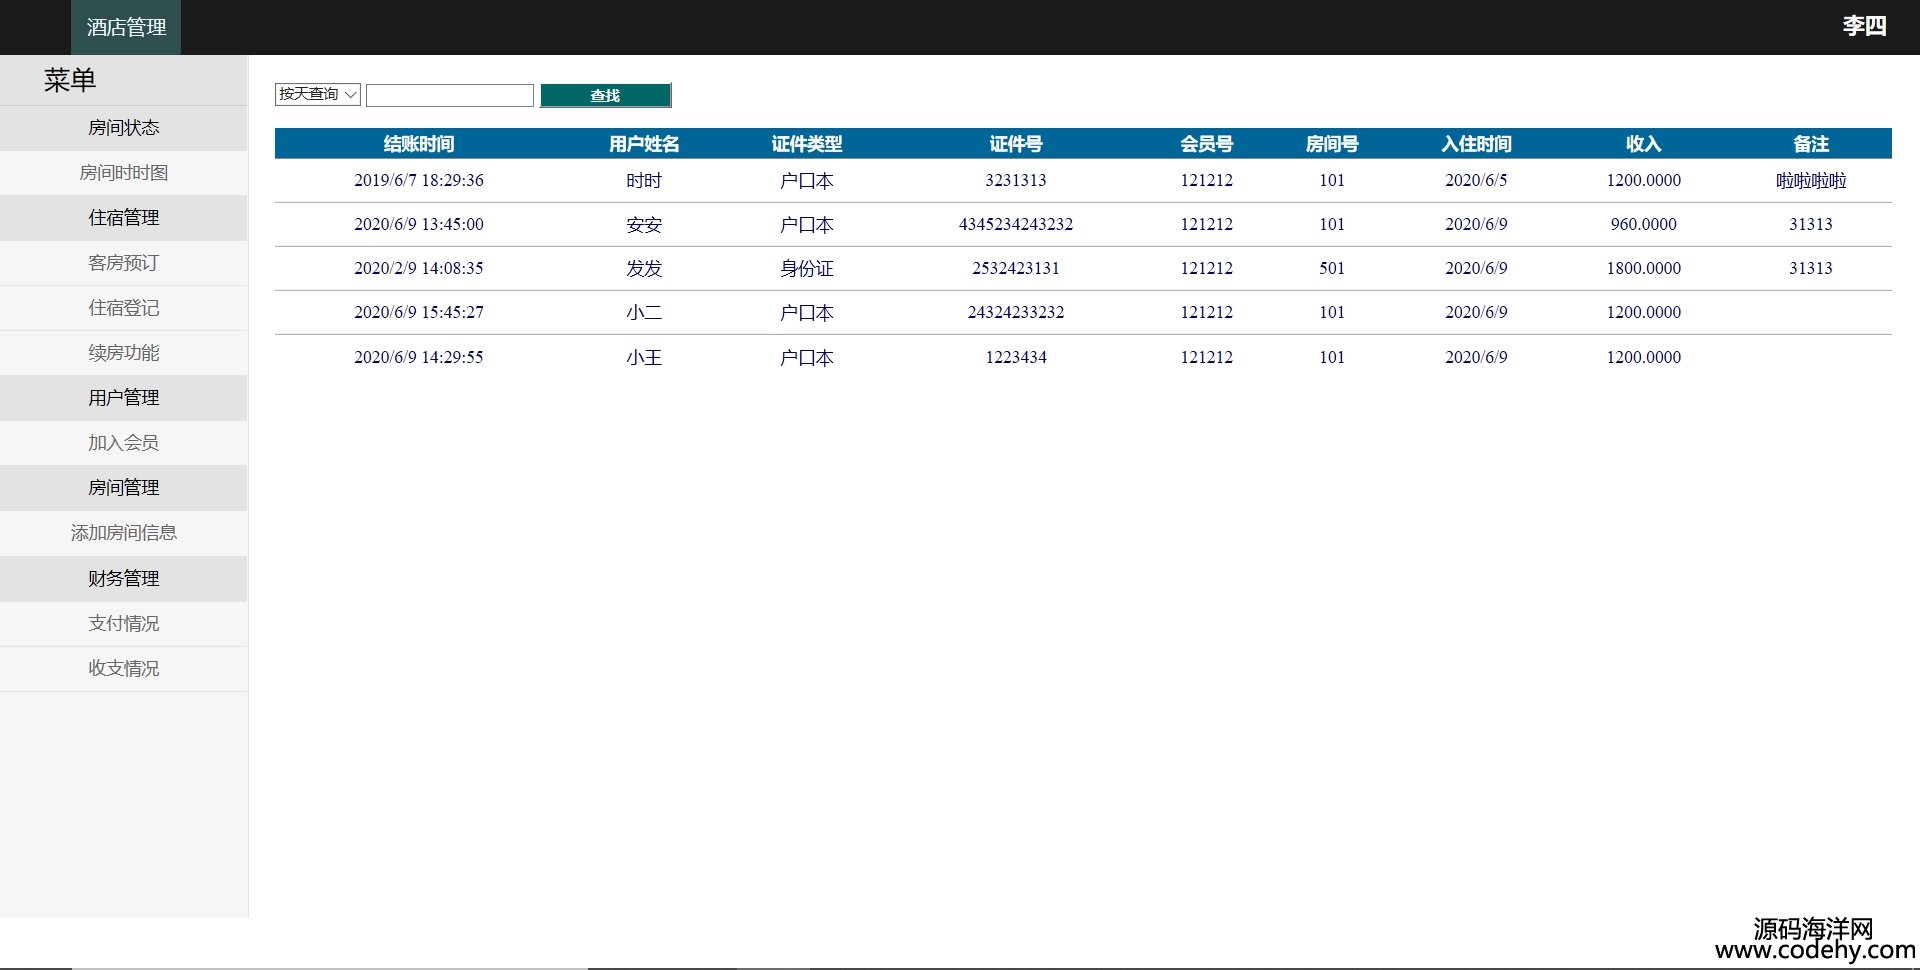Select 房间管理 menu section
Viewport: 1920px width, 970px height.
124,488
